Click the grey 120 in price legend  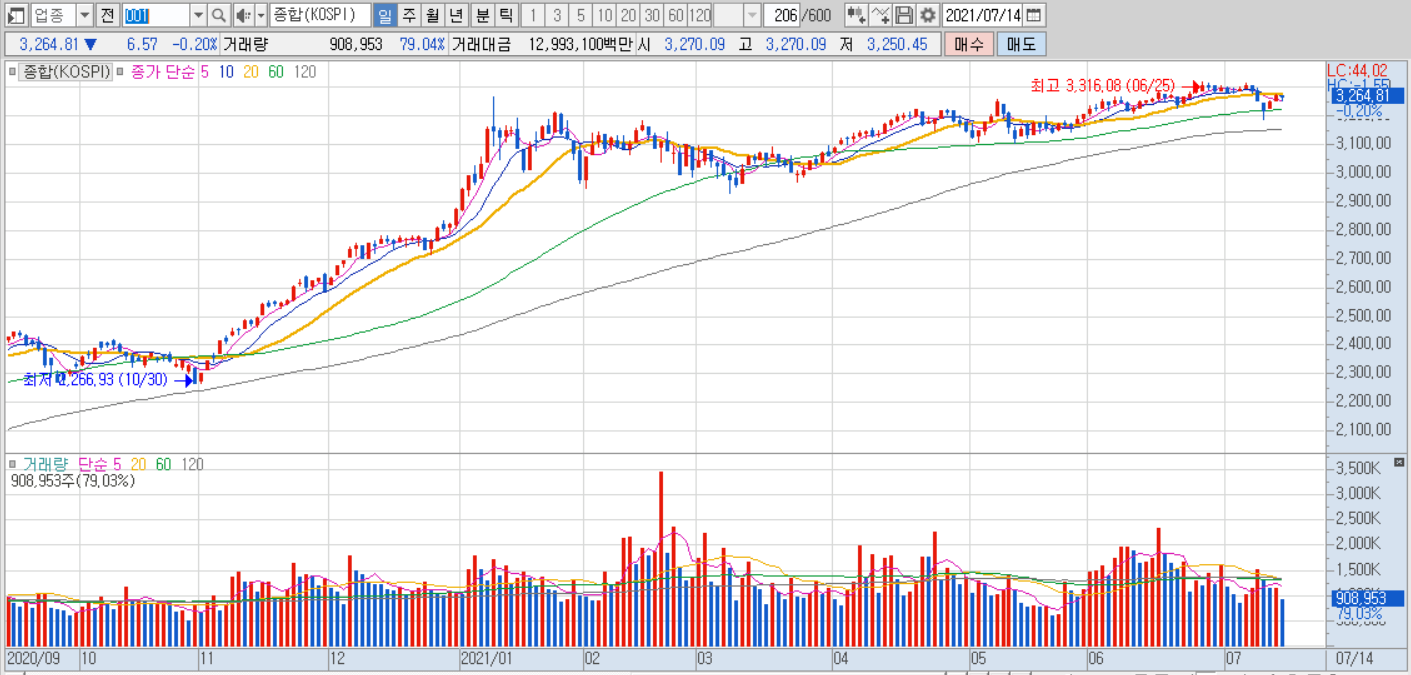point(305,72)
